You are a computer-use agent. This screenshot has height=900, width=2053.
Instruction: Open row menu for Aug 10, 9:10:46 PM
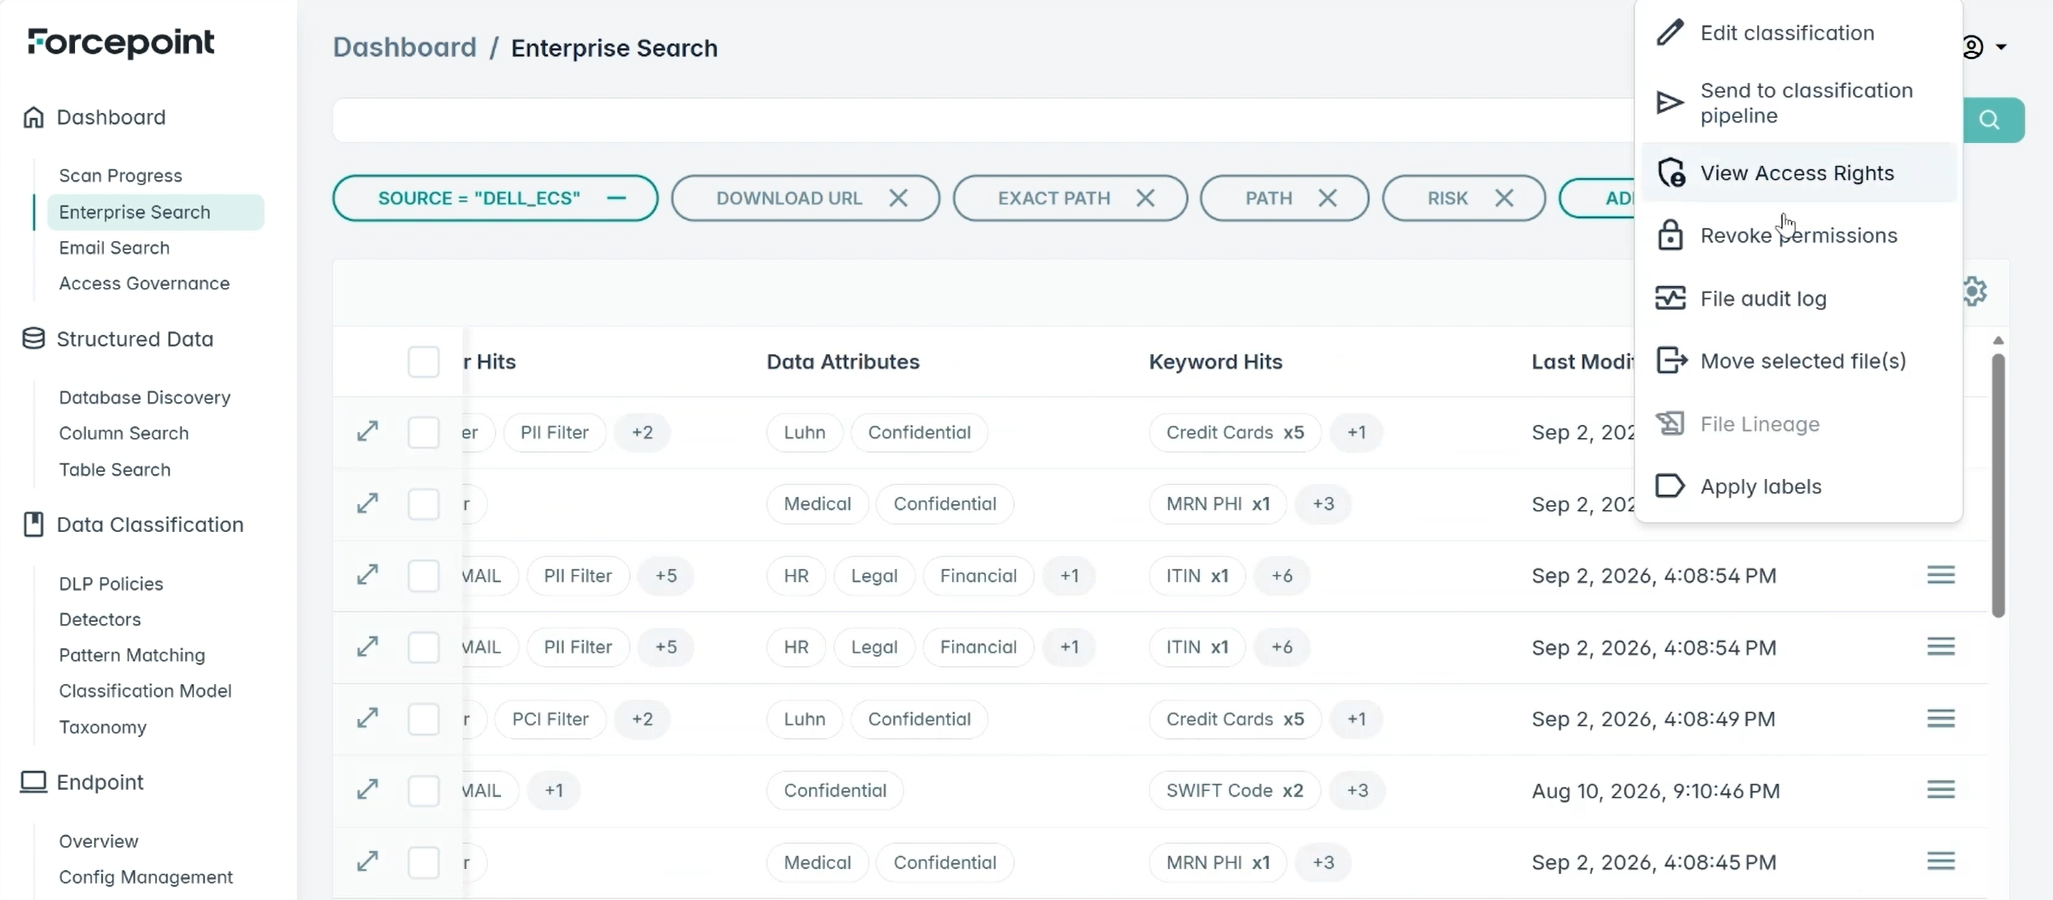1941,790
